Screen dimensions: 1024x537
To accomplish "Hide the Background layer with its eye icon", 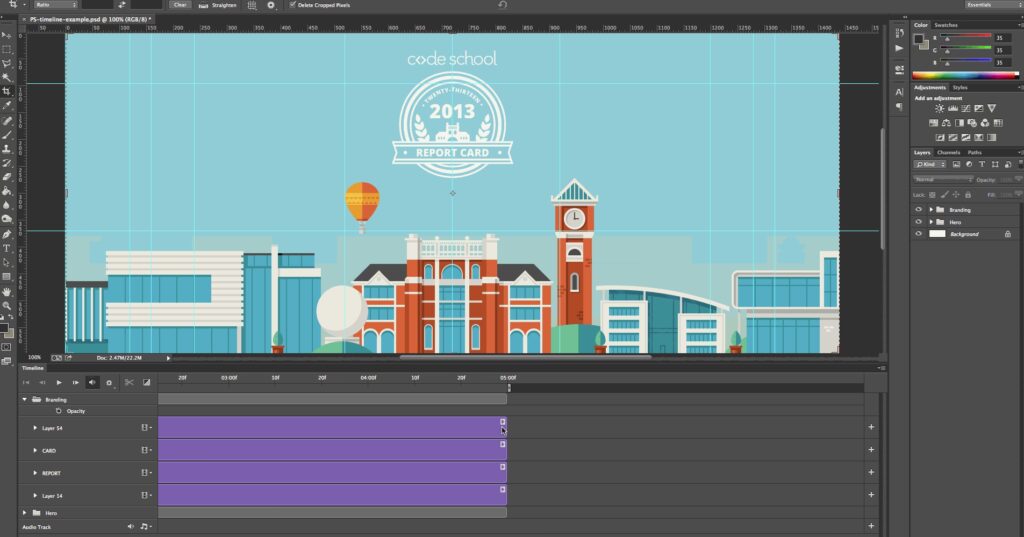I will (x=919, y=234).
